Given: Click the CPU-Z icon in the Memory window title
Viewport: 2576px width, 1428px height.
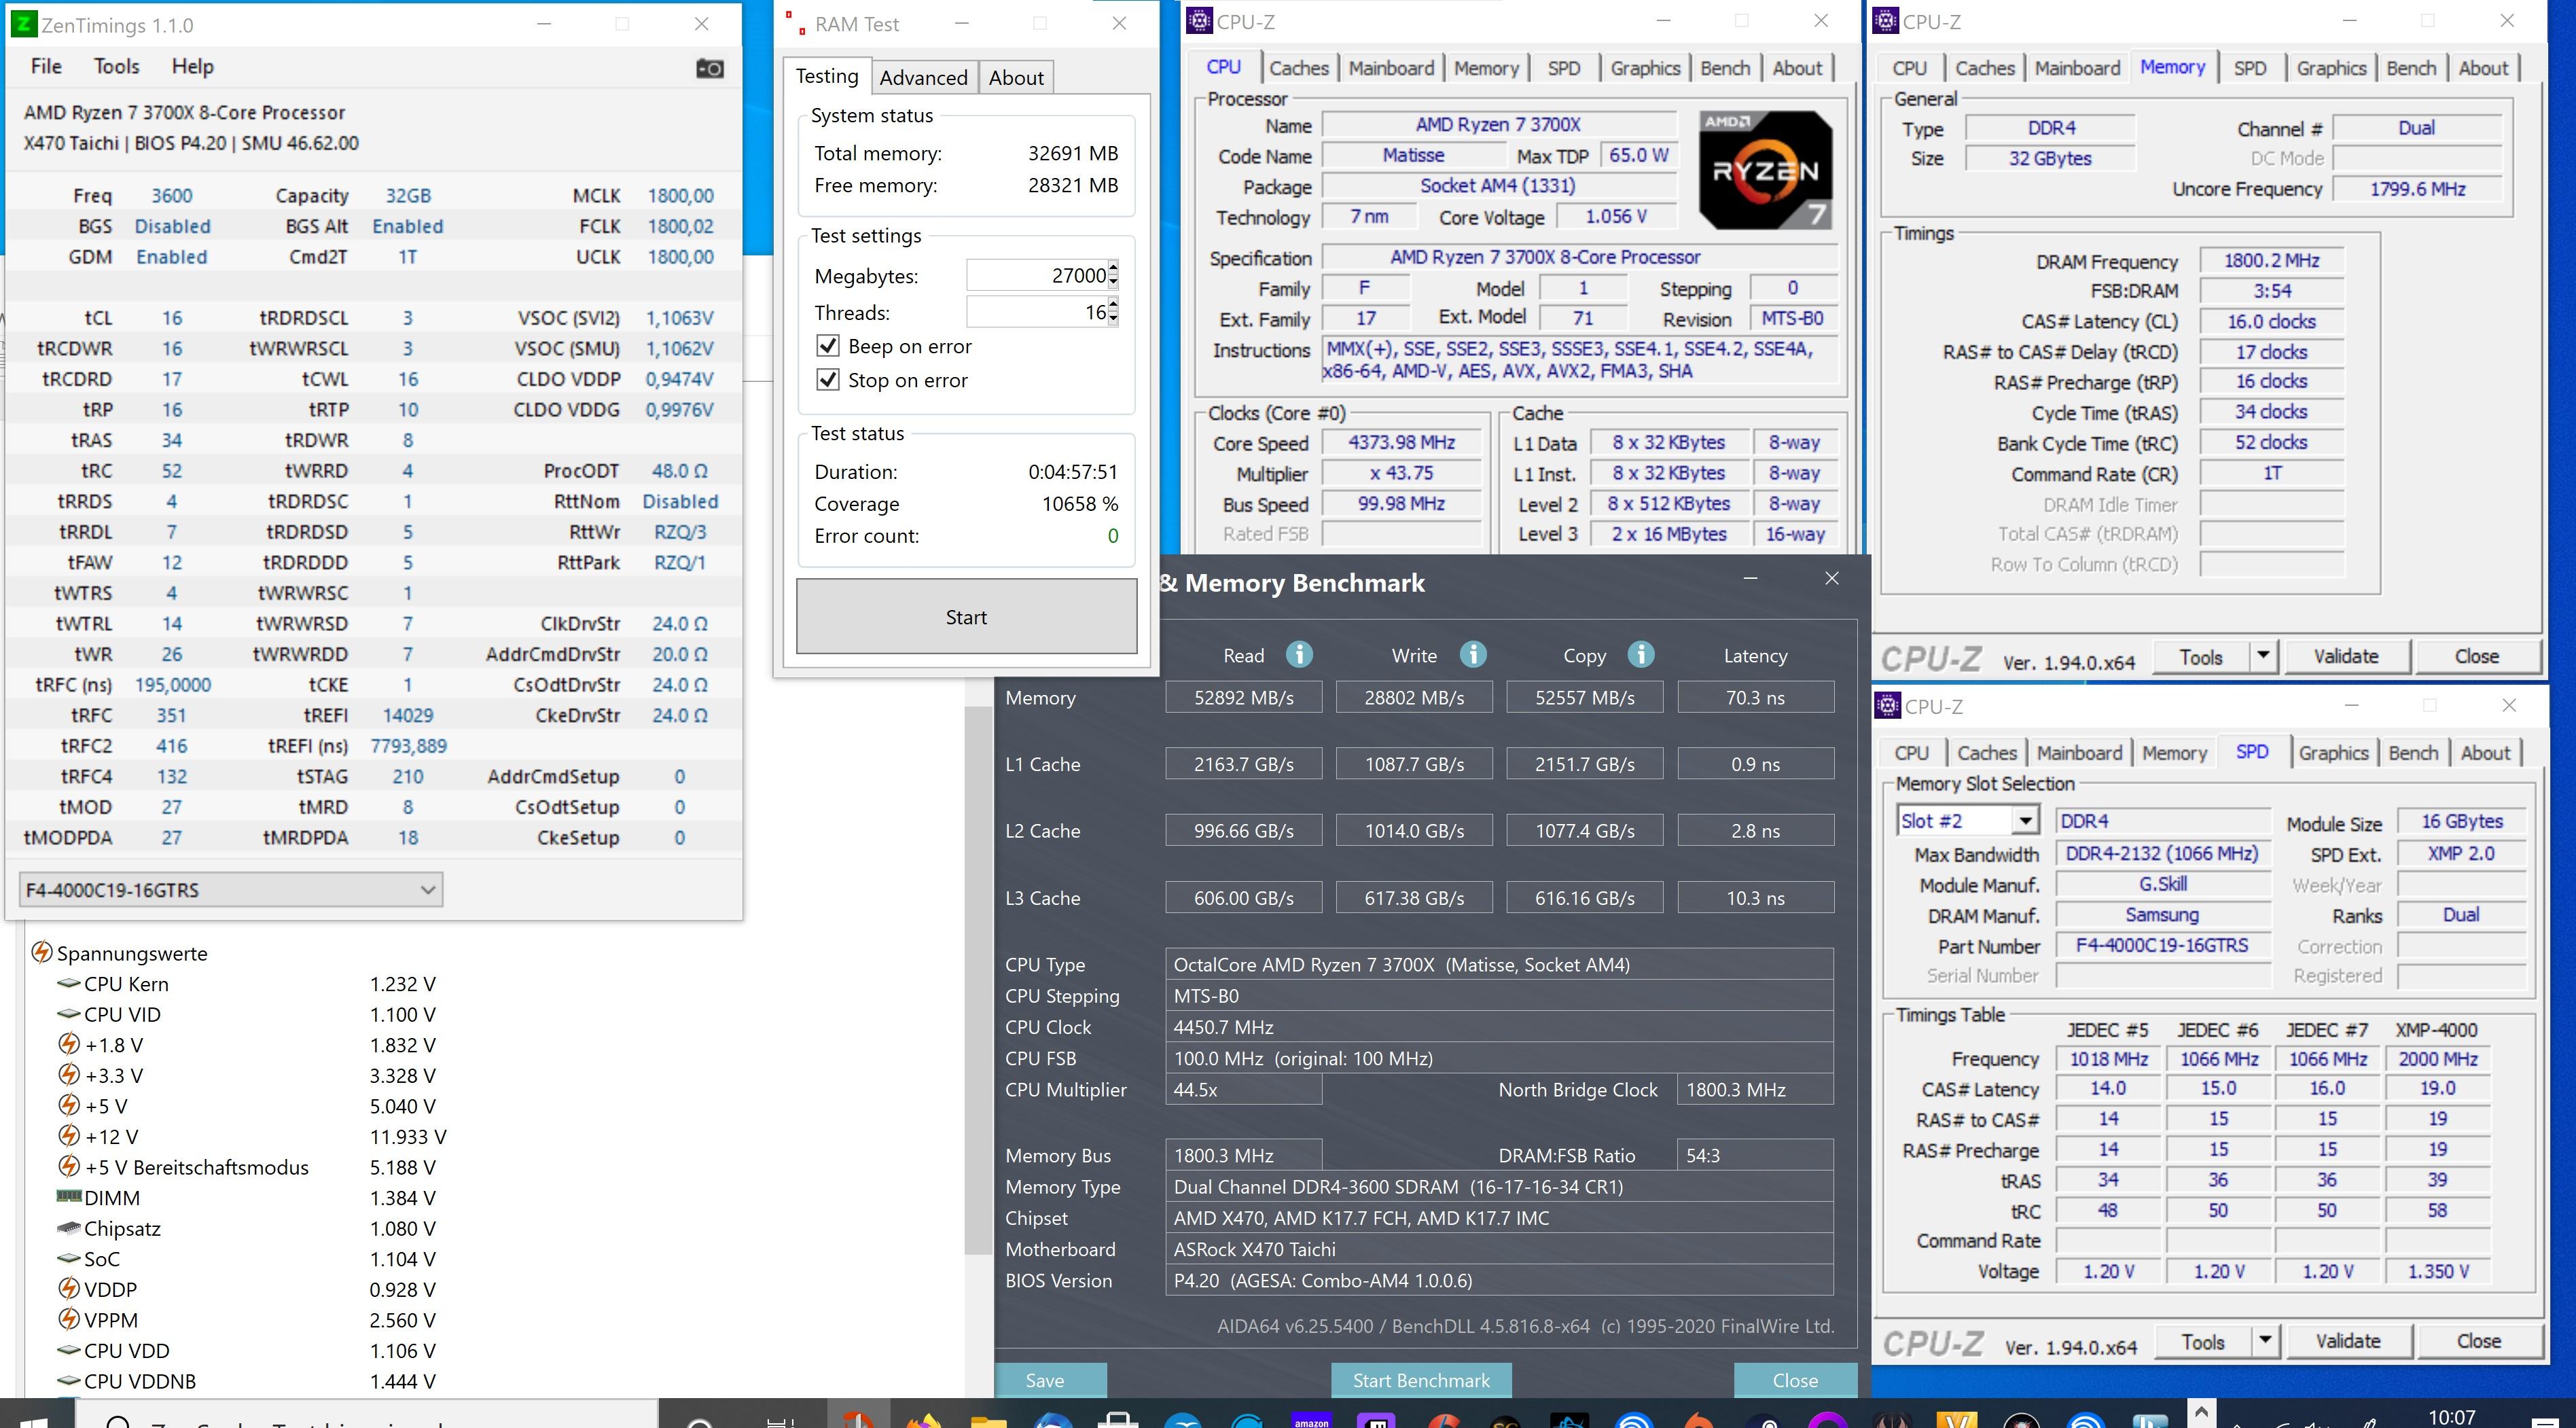Looking at the screenshot, I should 1885,20.
